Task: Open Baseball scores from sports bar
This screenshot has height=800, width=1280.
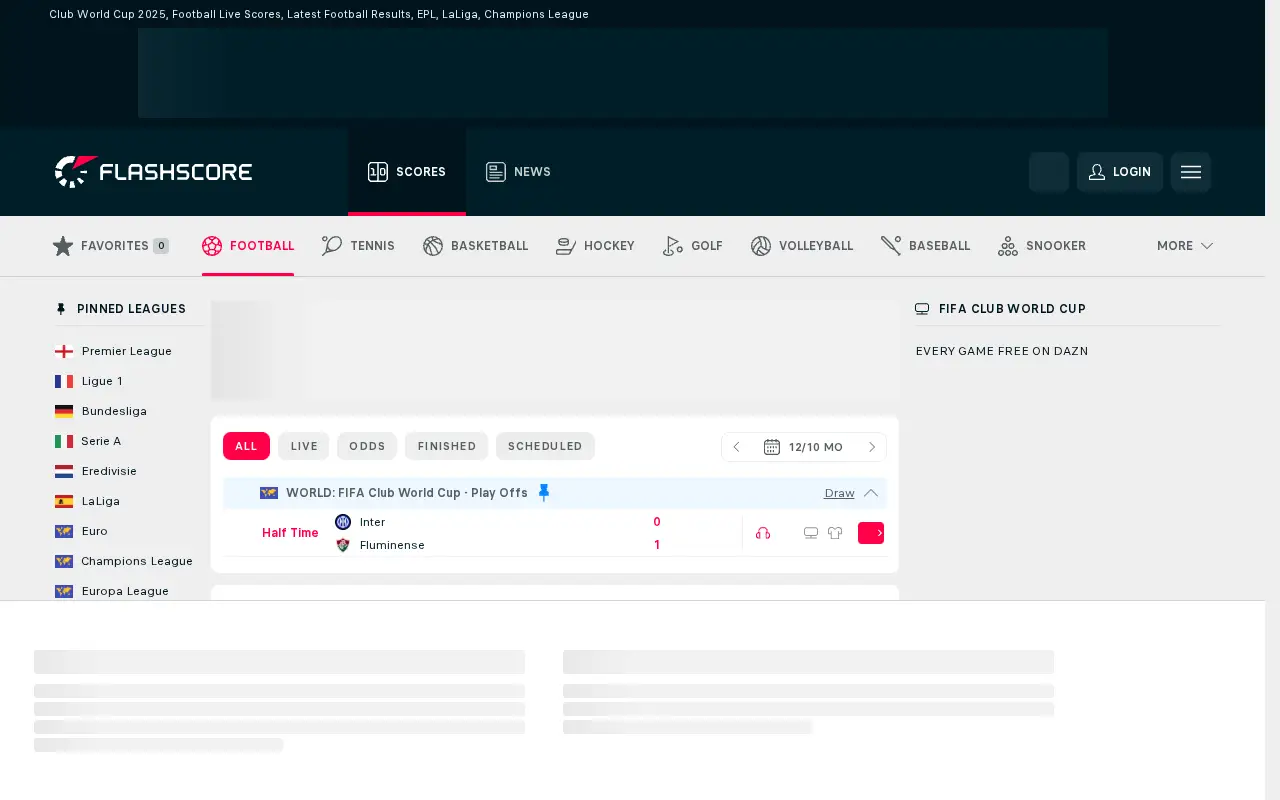Action: coord(925,246)
